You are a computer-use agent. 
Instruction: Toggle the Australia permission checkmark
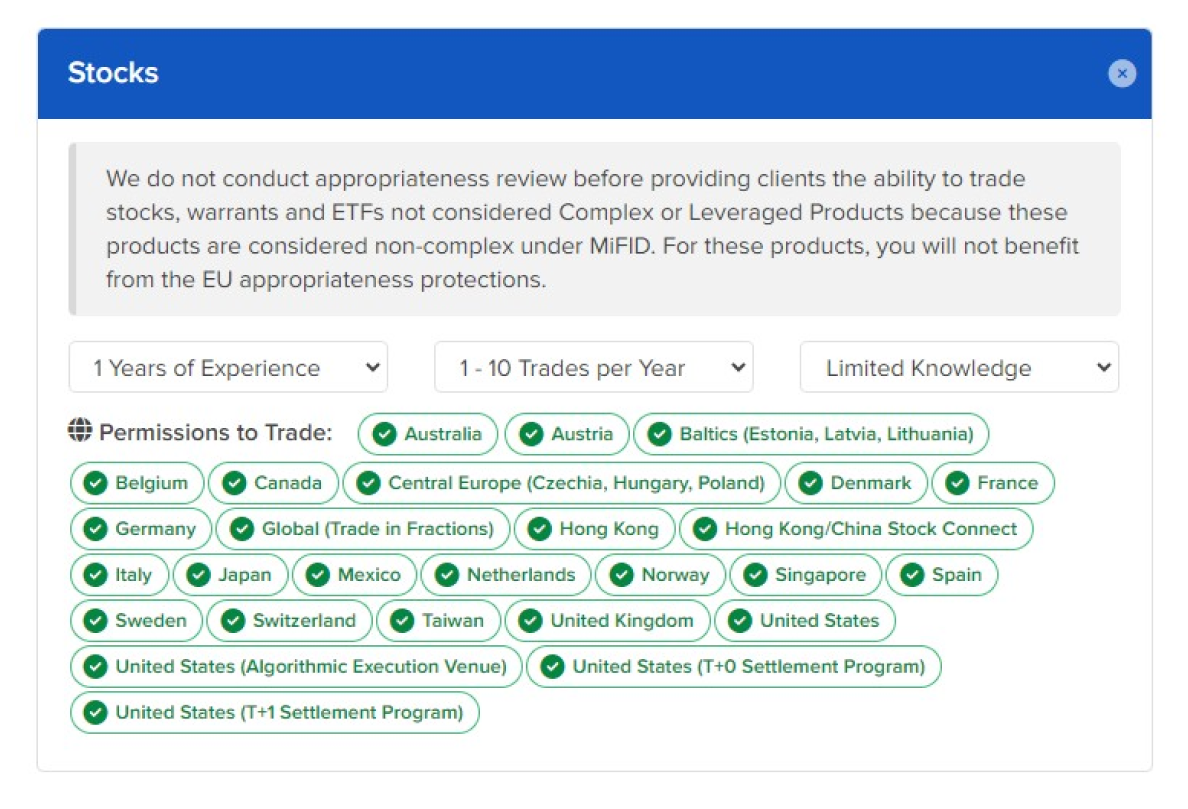tap(384, 434)
